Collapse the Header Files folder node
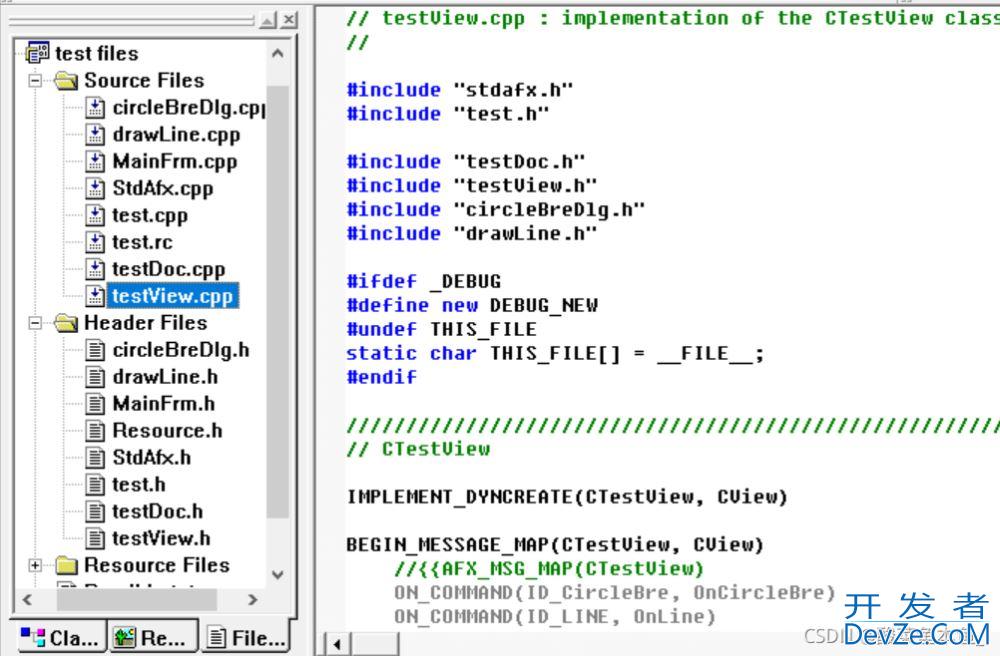This screenshot has width=1000, height=656. (35, 323)
